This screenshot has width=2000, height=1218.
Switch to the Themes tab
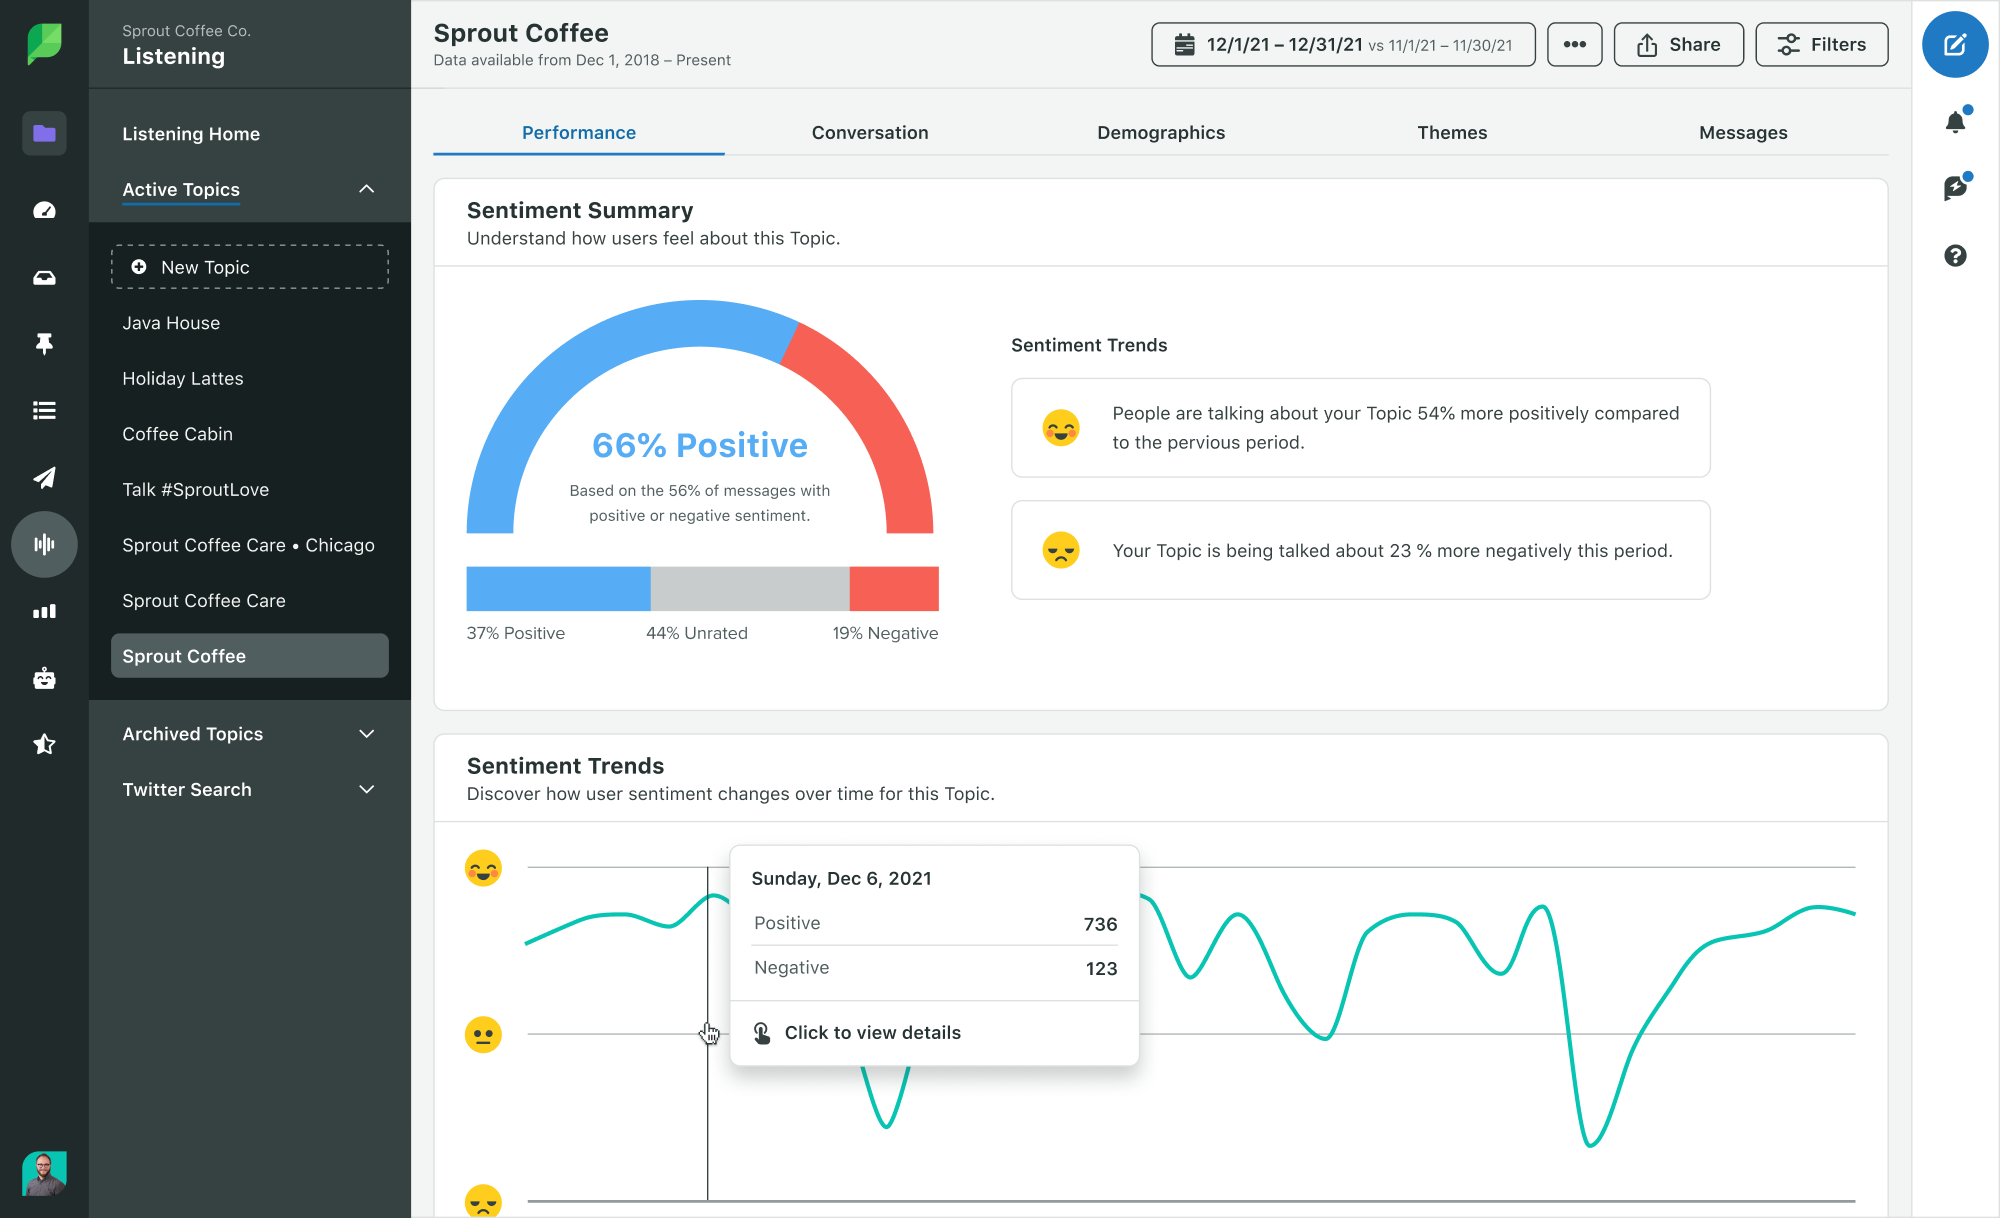click(x=1451, y=130)
